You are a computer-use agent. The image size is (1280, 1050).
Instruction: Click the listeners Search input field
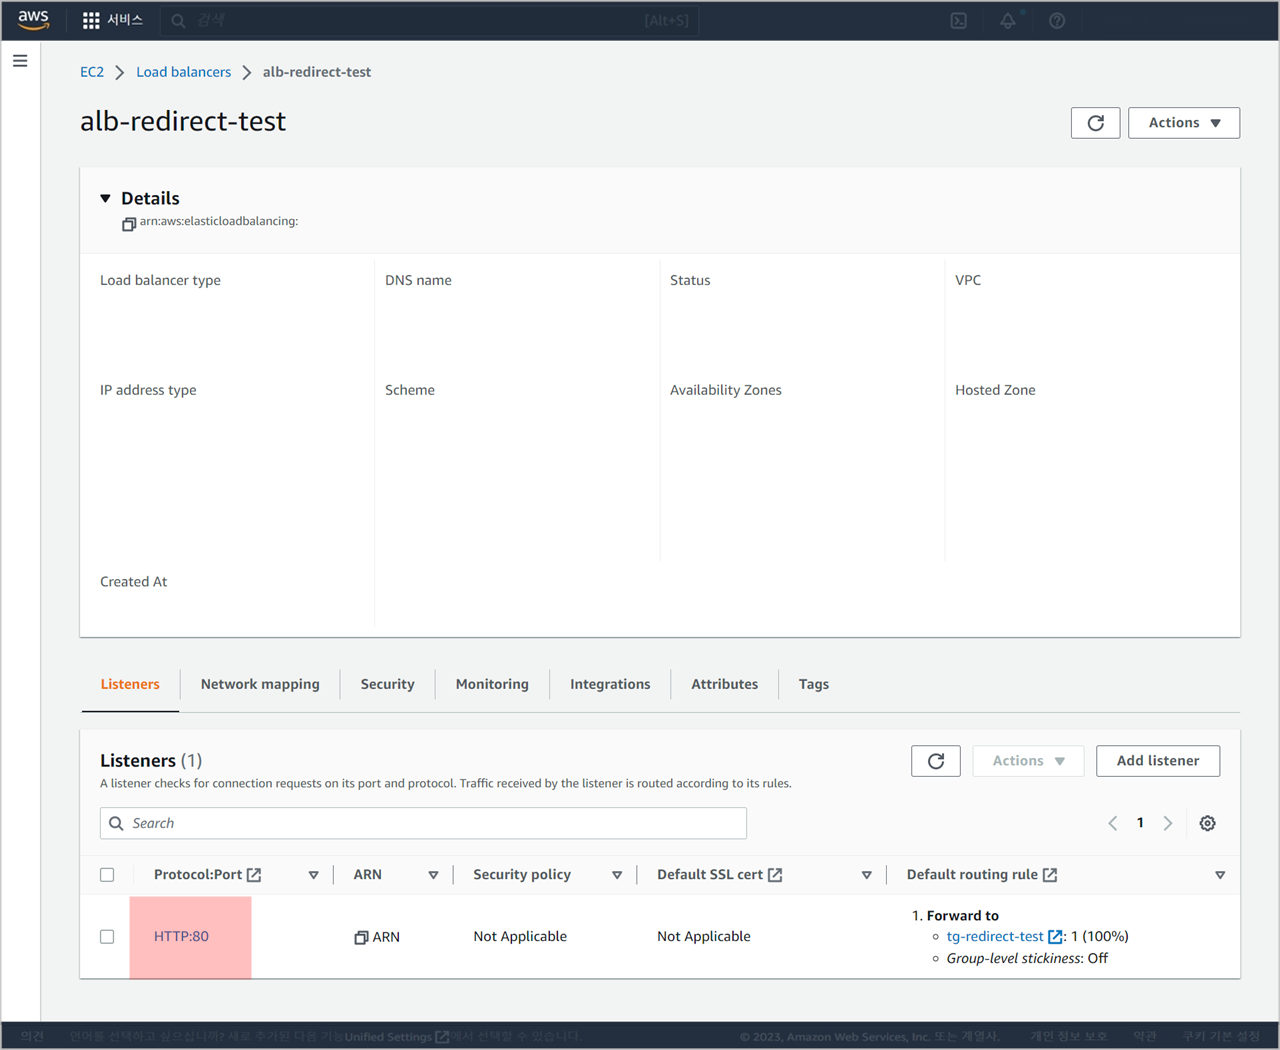(x=423, y=823)
